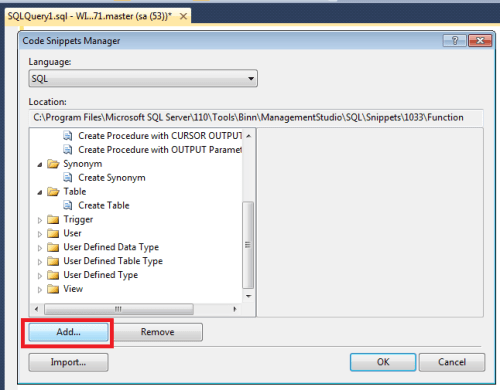Collapse the Table folder arrow

click(40, 192)
